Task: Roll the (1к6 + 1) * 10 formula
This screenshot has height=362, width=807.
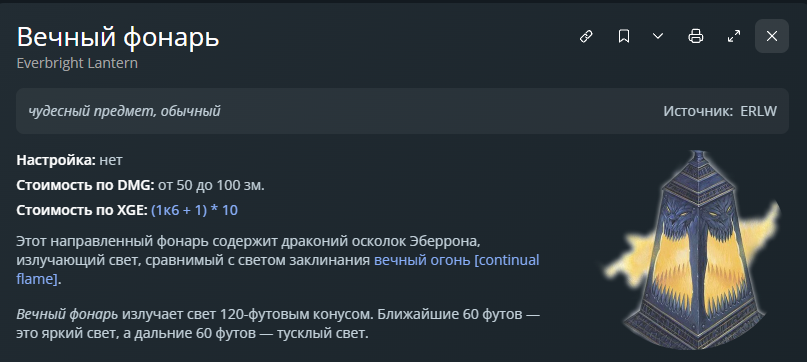Action: coord(195,210)
